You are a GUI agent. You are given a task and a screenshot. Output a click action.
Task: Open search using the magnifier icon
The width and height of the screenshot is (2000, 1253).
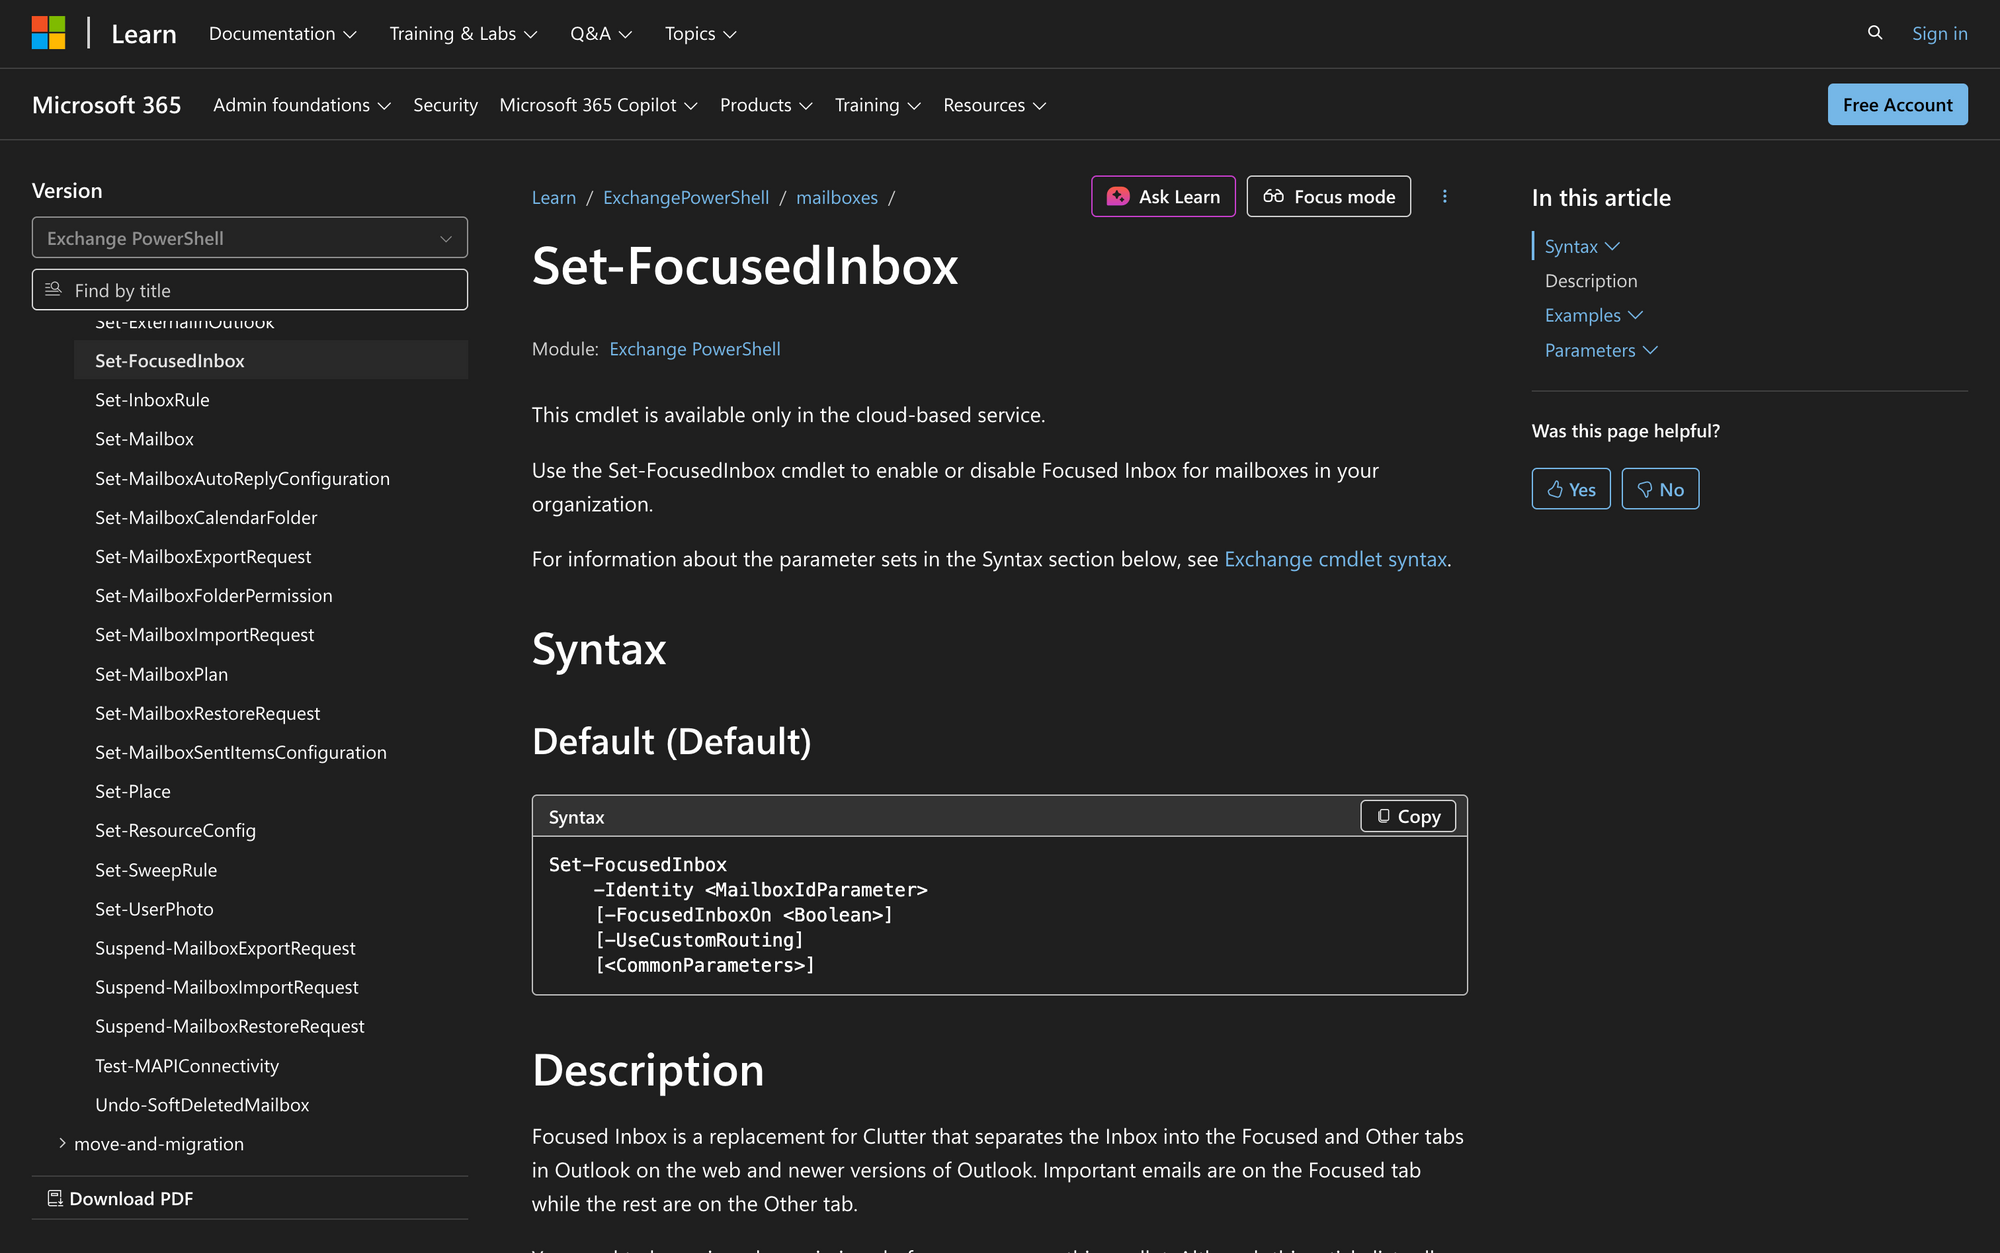tap(1874, 33)
